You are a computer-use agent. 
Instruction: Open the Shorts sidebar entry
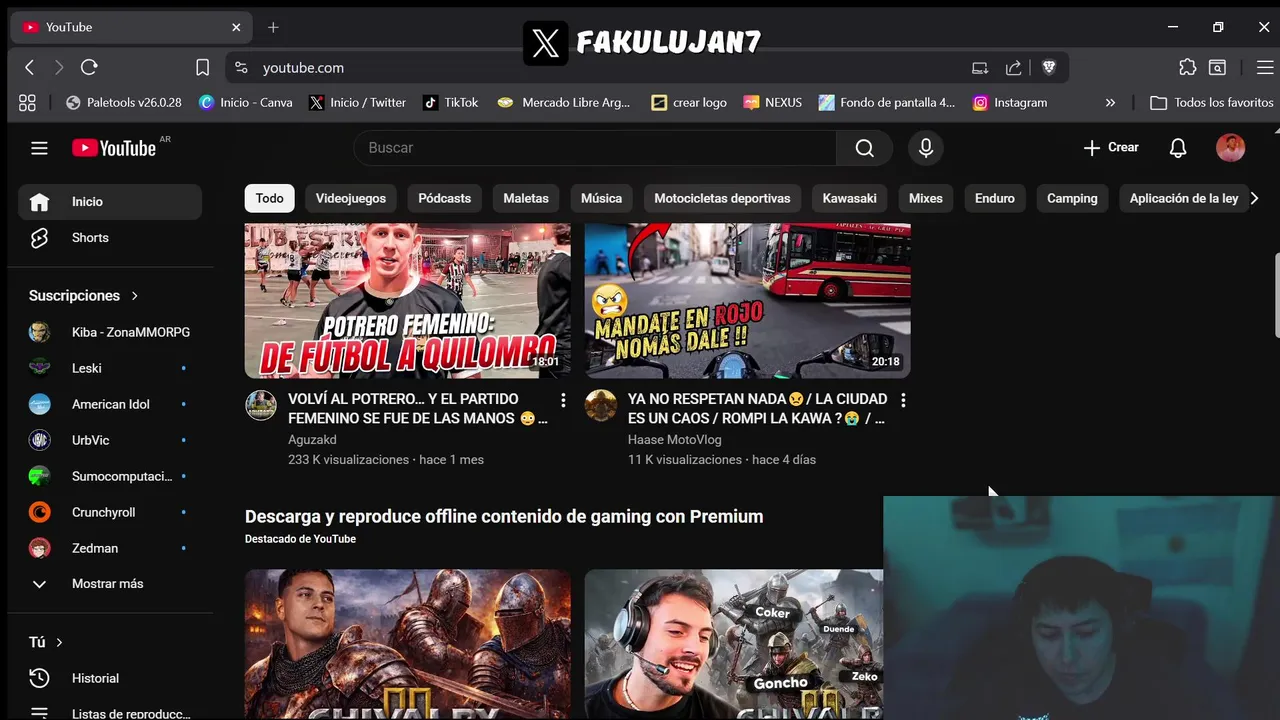pos(110,238)
